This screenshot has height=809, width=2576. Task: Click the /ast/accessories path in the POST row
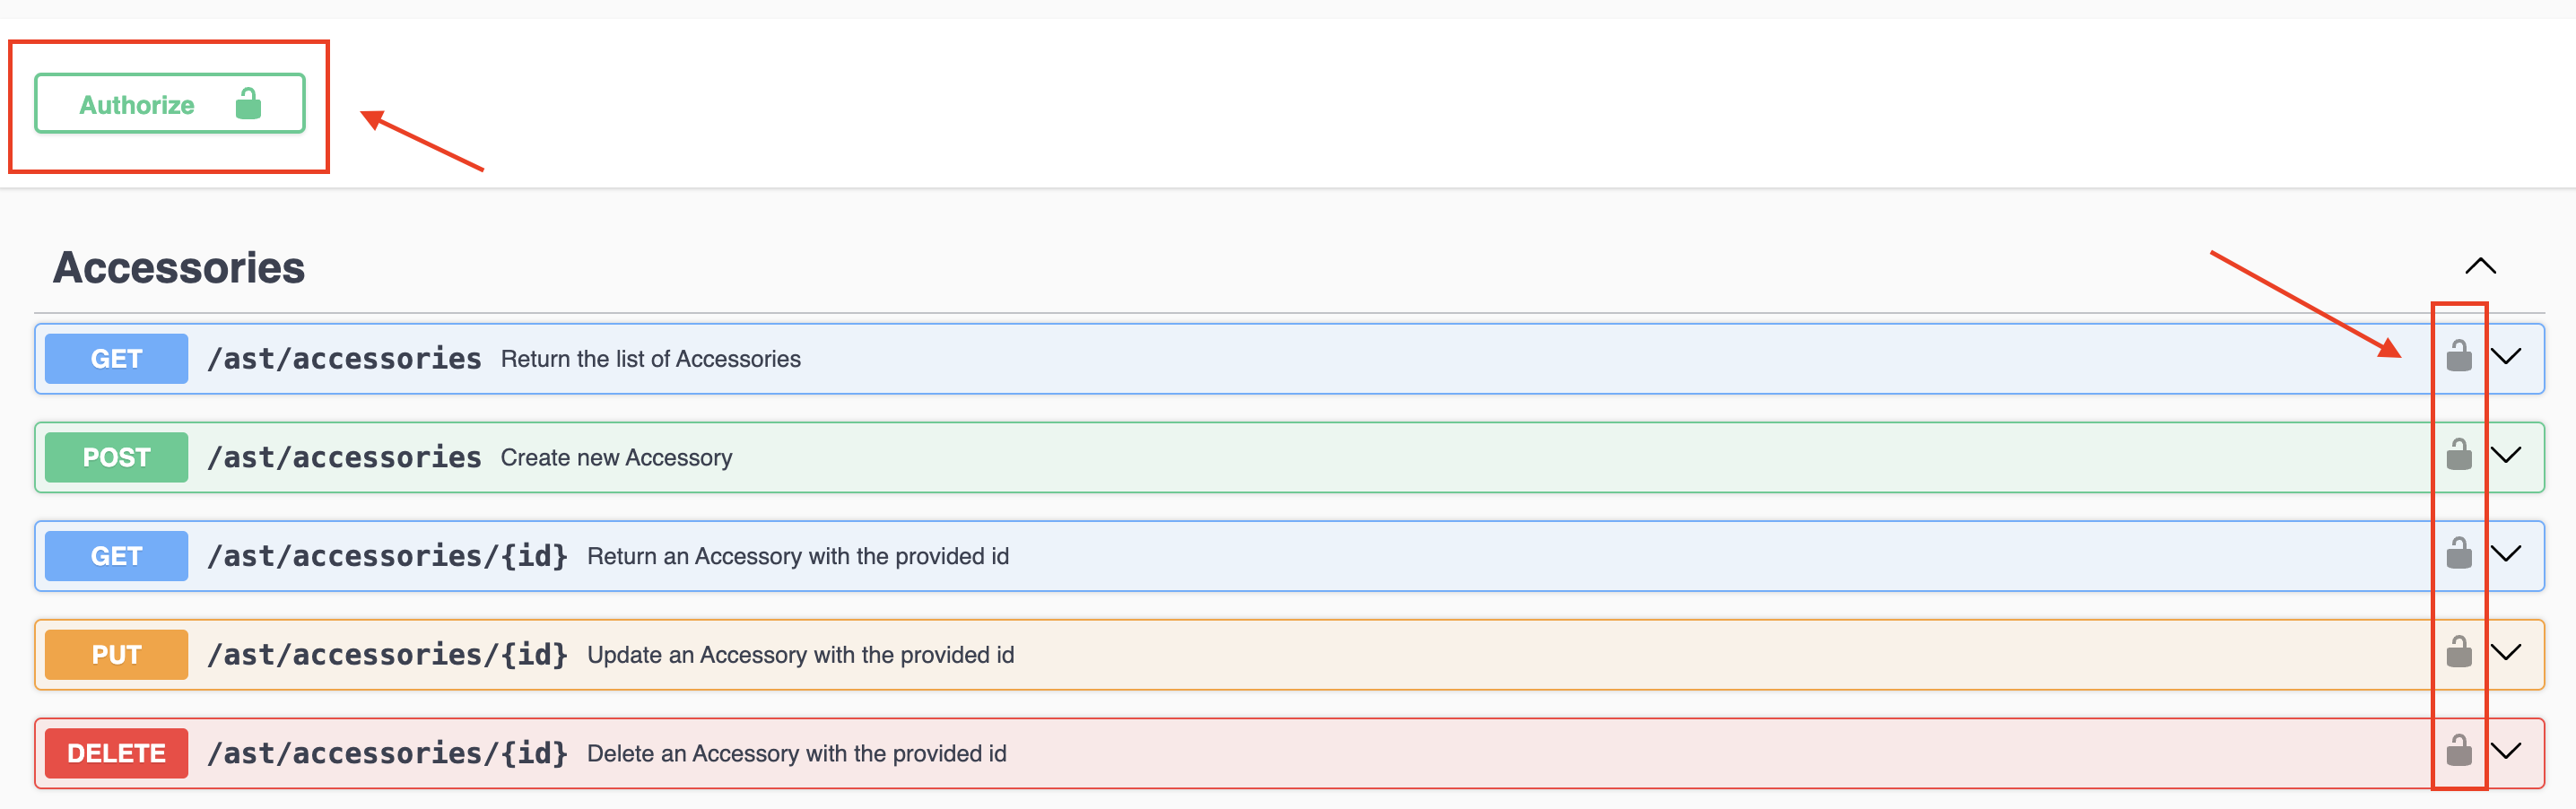pos(344,457)
